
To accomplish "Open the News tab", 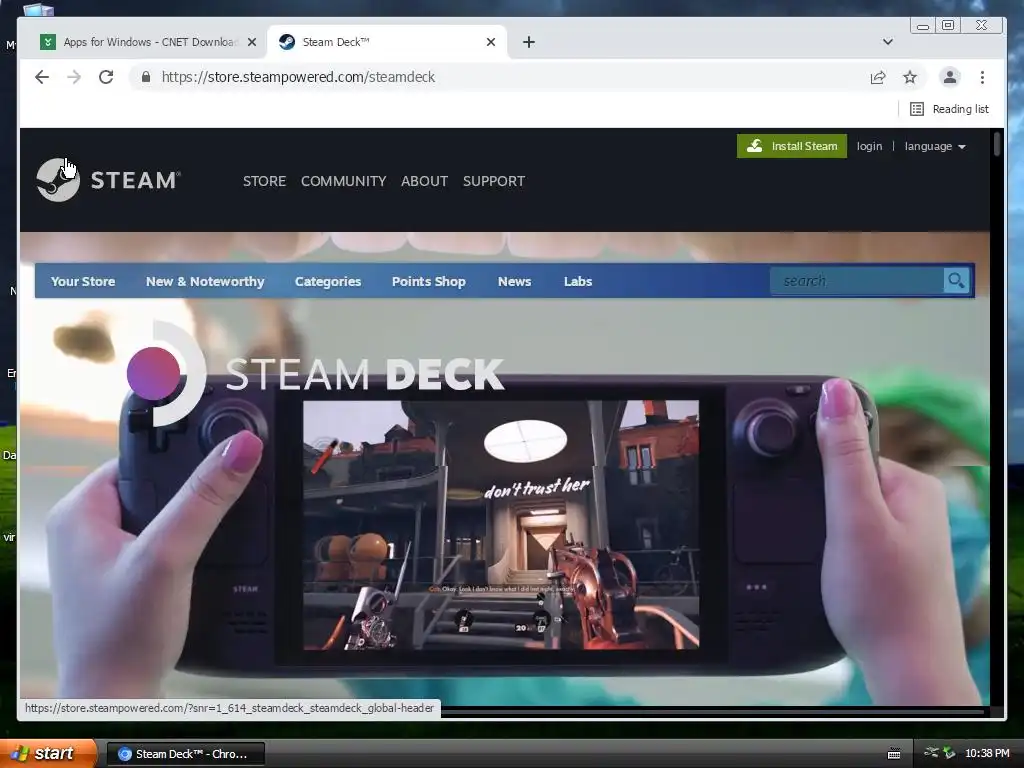I will 515,281.
